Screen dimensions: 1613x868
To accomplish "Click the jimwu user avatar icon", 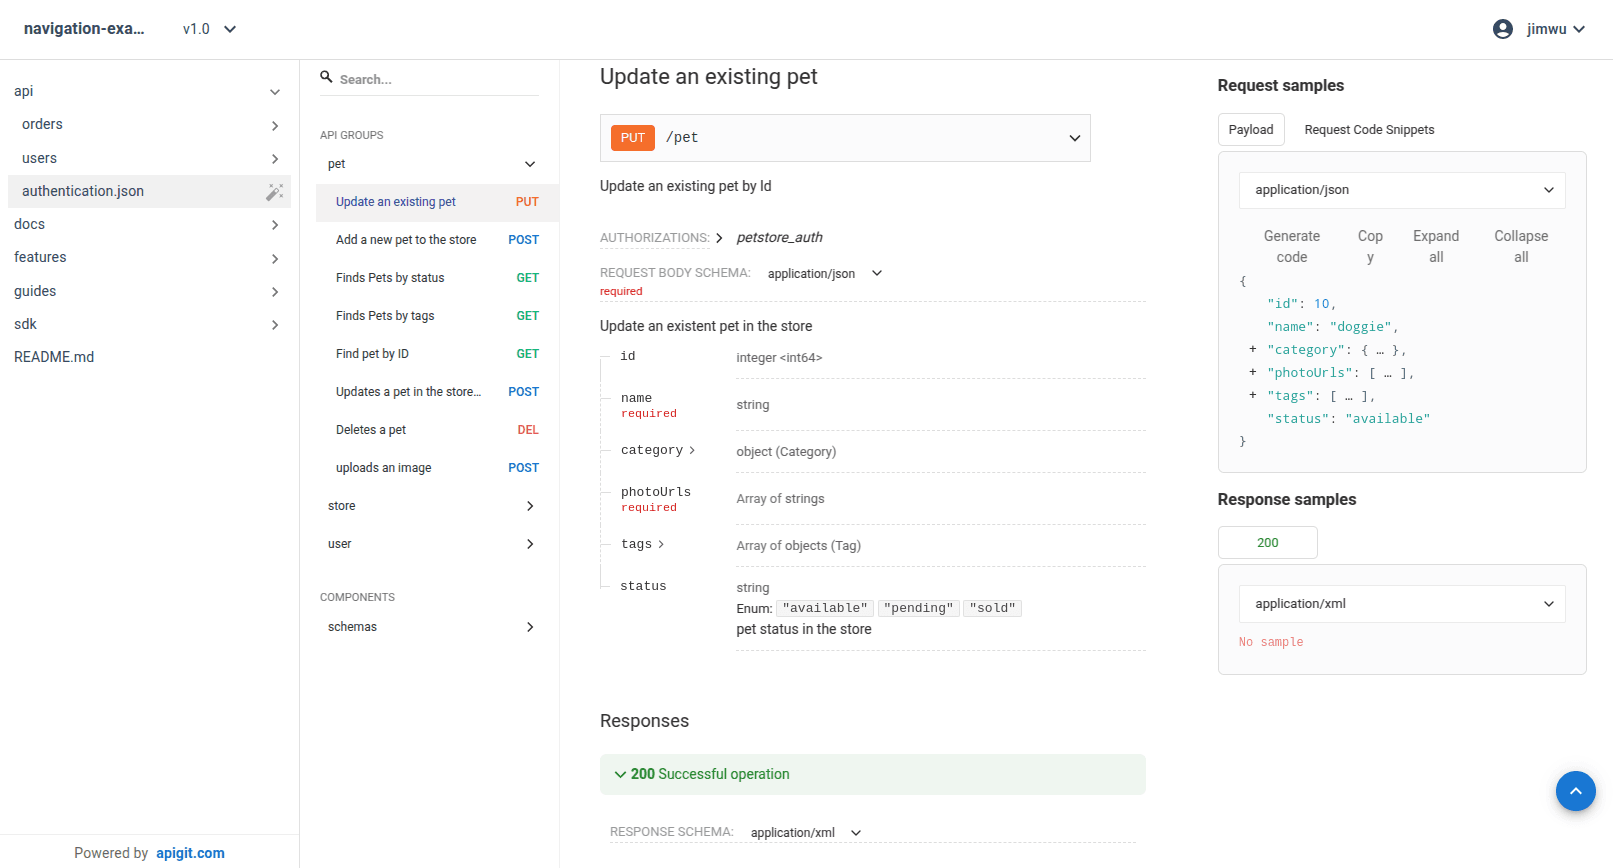I will coord(1502,29).
